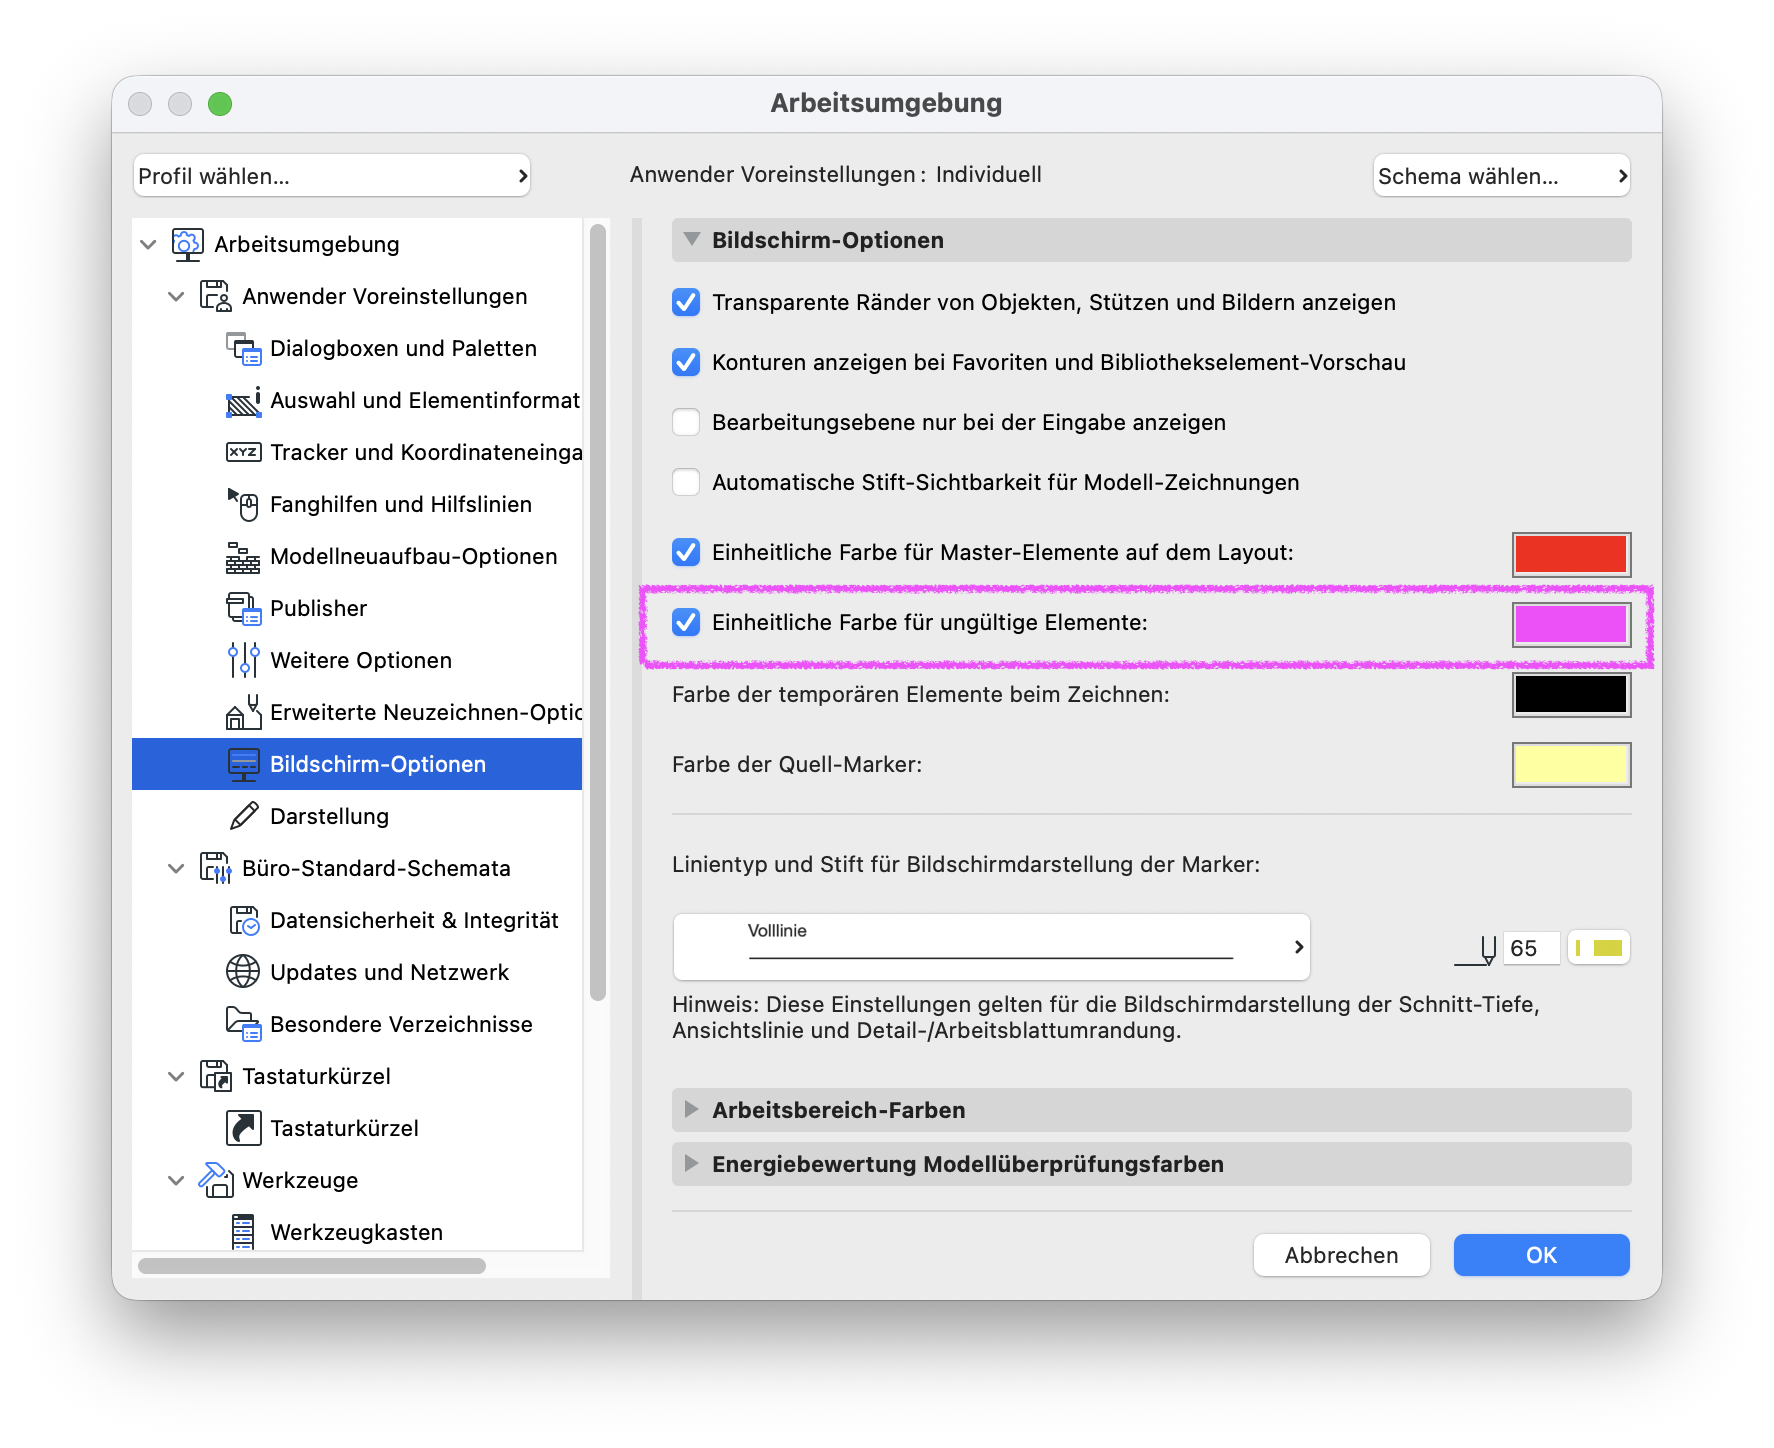1774x1448 pixels.
Task: Check Automatische Stift-Sichtbarkeit für Modell-Zeichnungen
Action: [x=686, y=482]
